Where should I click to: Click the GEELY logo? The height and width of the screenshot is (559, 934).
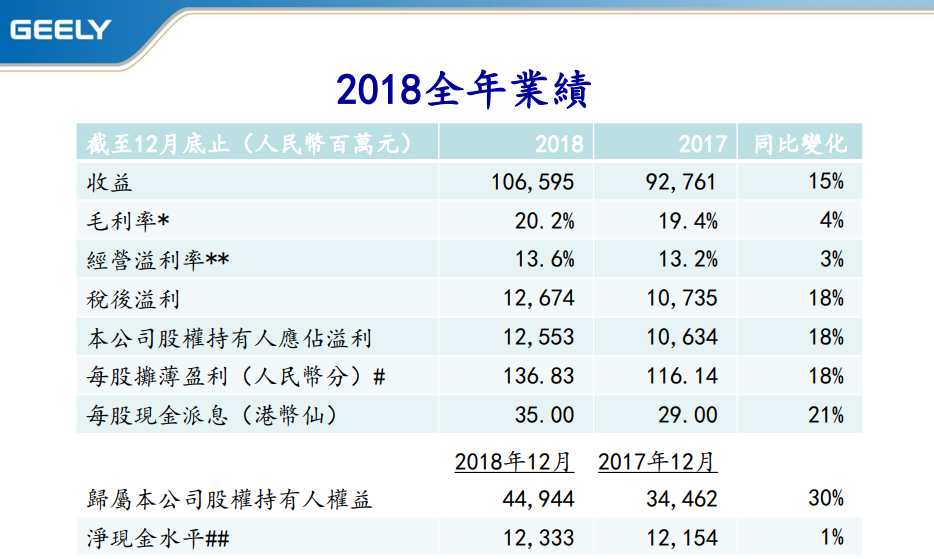(x=60, y=29)
